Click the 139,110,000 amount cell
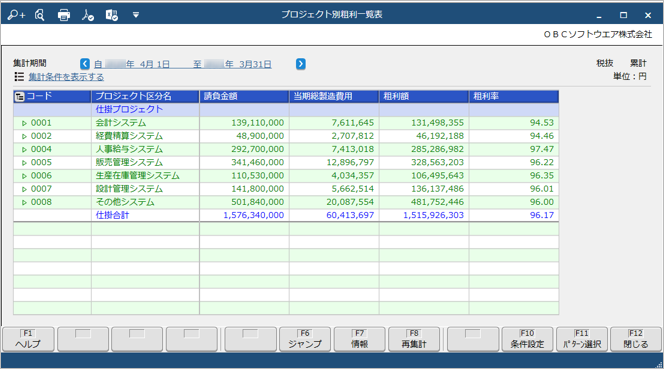This screenshot has height=369, width=664. (x=244, y=123)
